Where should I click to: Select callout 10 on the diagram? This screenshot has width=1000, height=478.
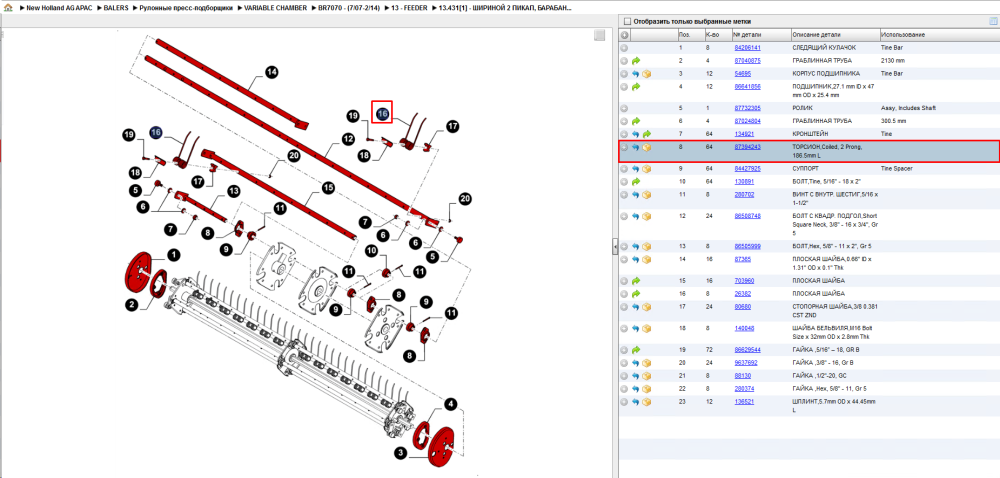tap(371, 251)
